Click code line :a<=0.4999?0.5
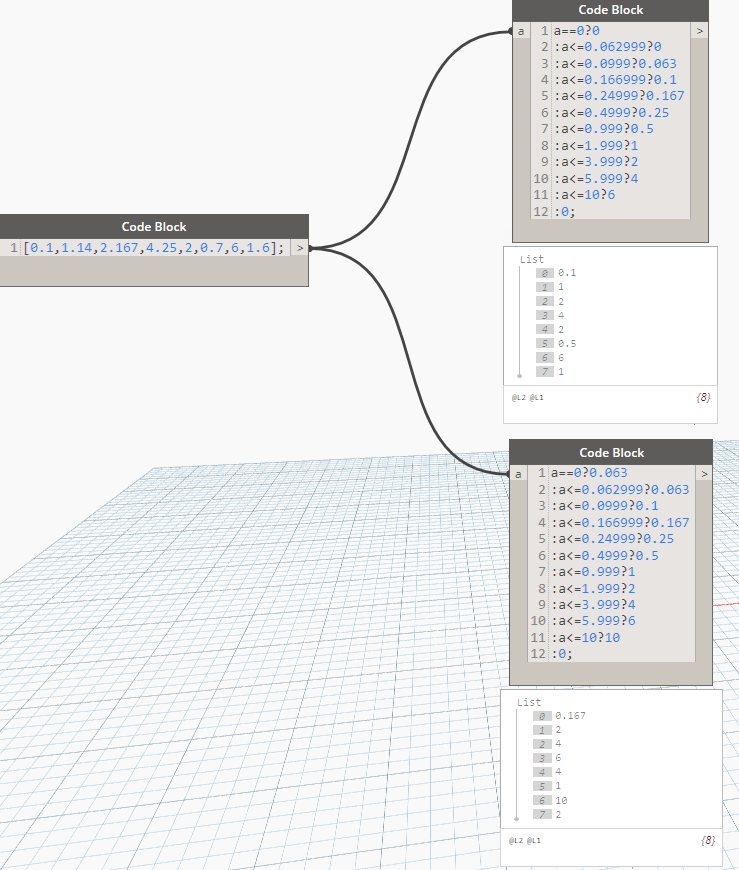Image resolution: width=739 pixels, height=870 pixels. [x=605, y=556]
